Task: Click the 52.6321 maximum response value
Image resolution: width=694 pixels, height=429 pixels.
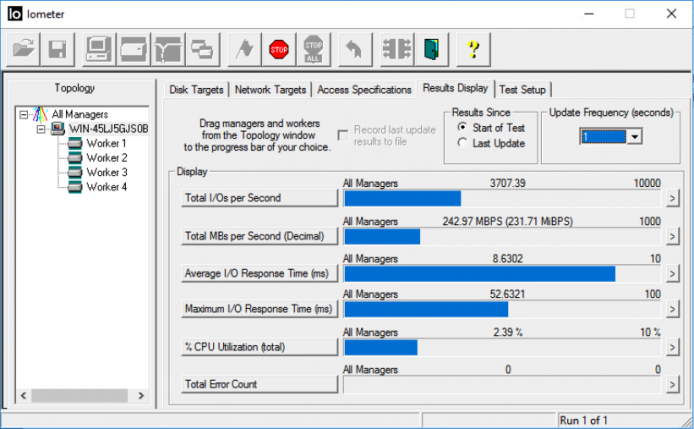Action: point(507,294)
